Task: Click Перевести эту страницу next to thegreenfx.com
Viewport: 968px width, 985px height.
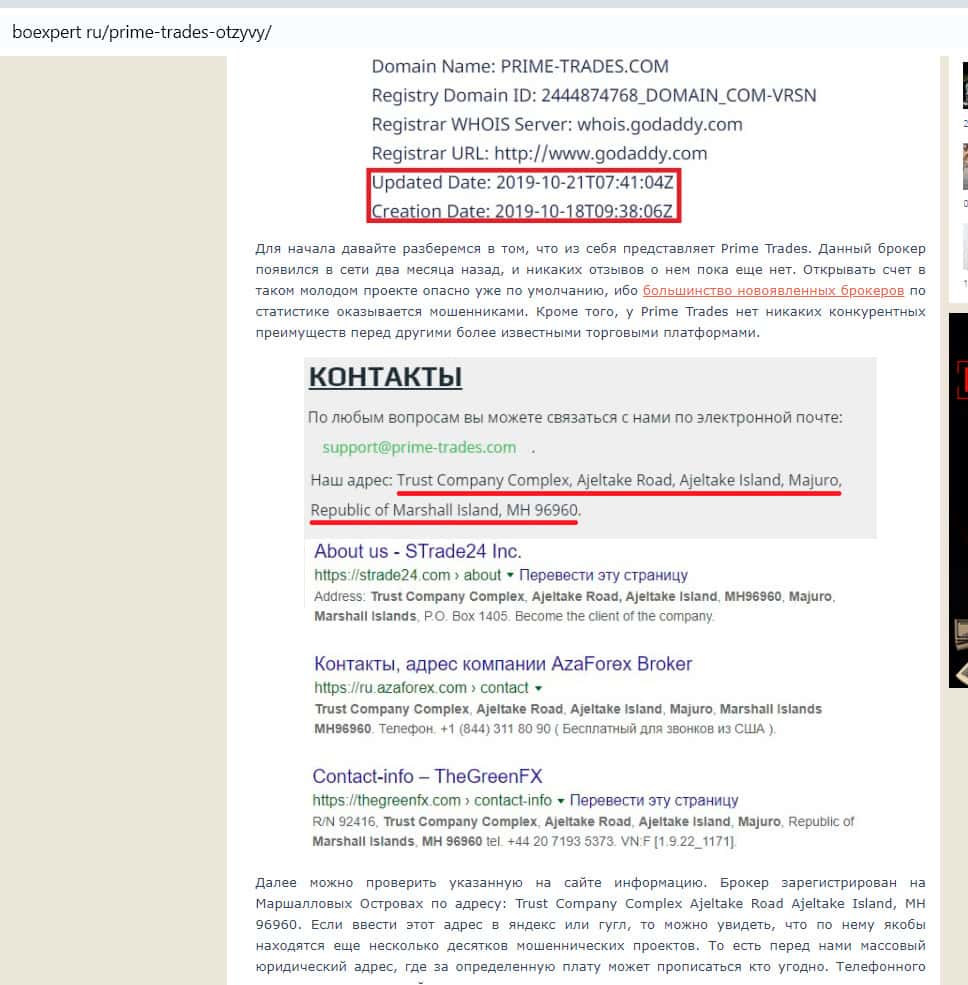Action: tap(653, 800)
